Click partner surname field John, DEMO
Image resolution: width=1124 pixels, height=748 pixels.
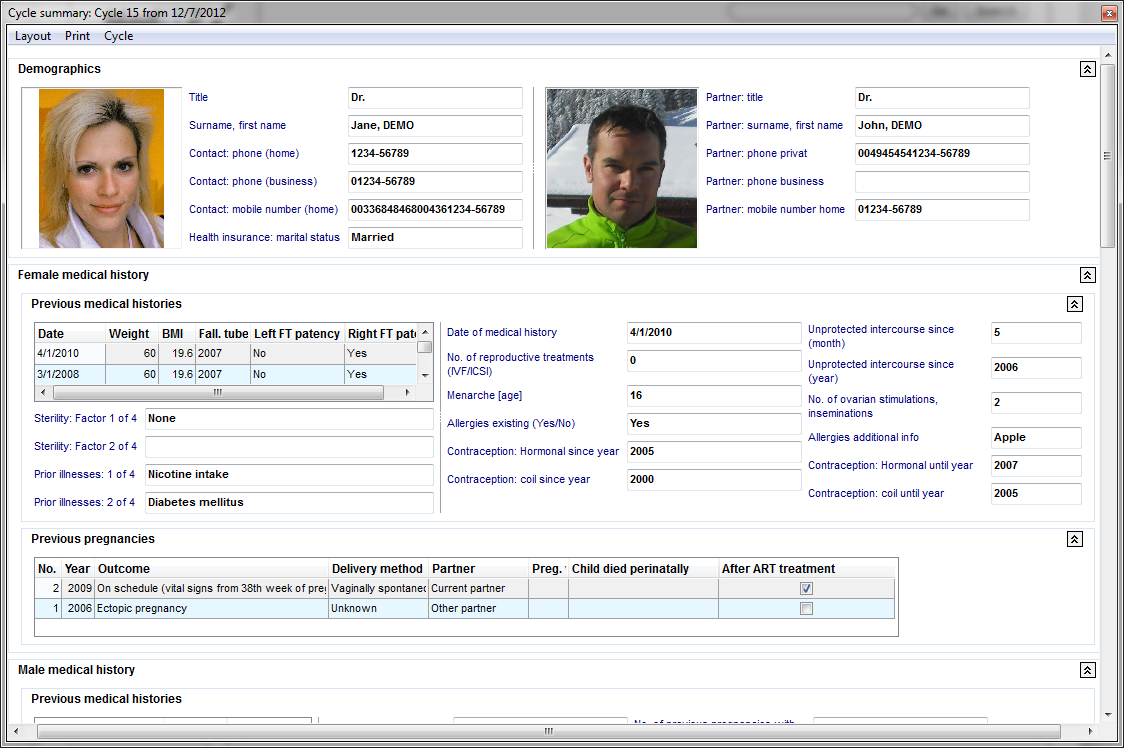point(942,126)
